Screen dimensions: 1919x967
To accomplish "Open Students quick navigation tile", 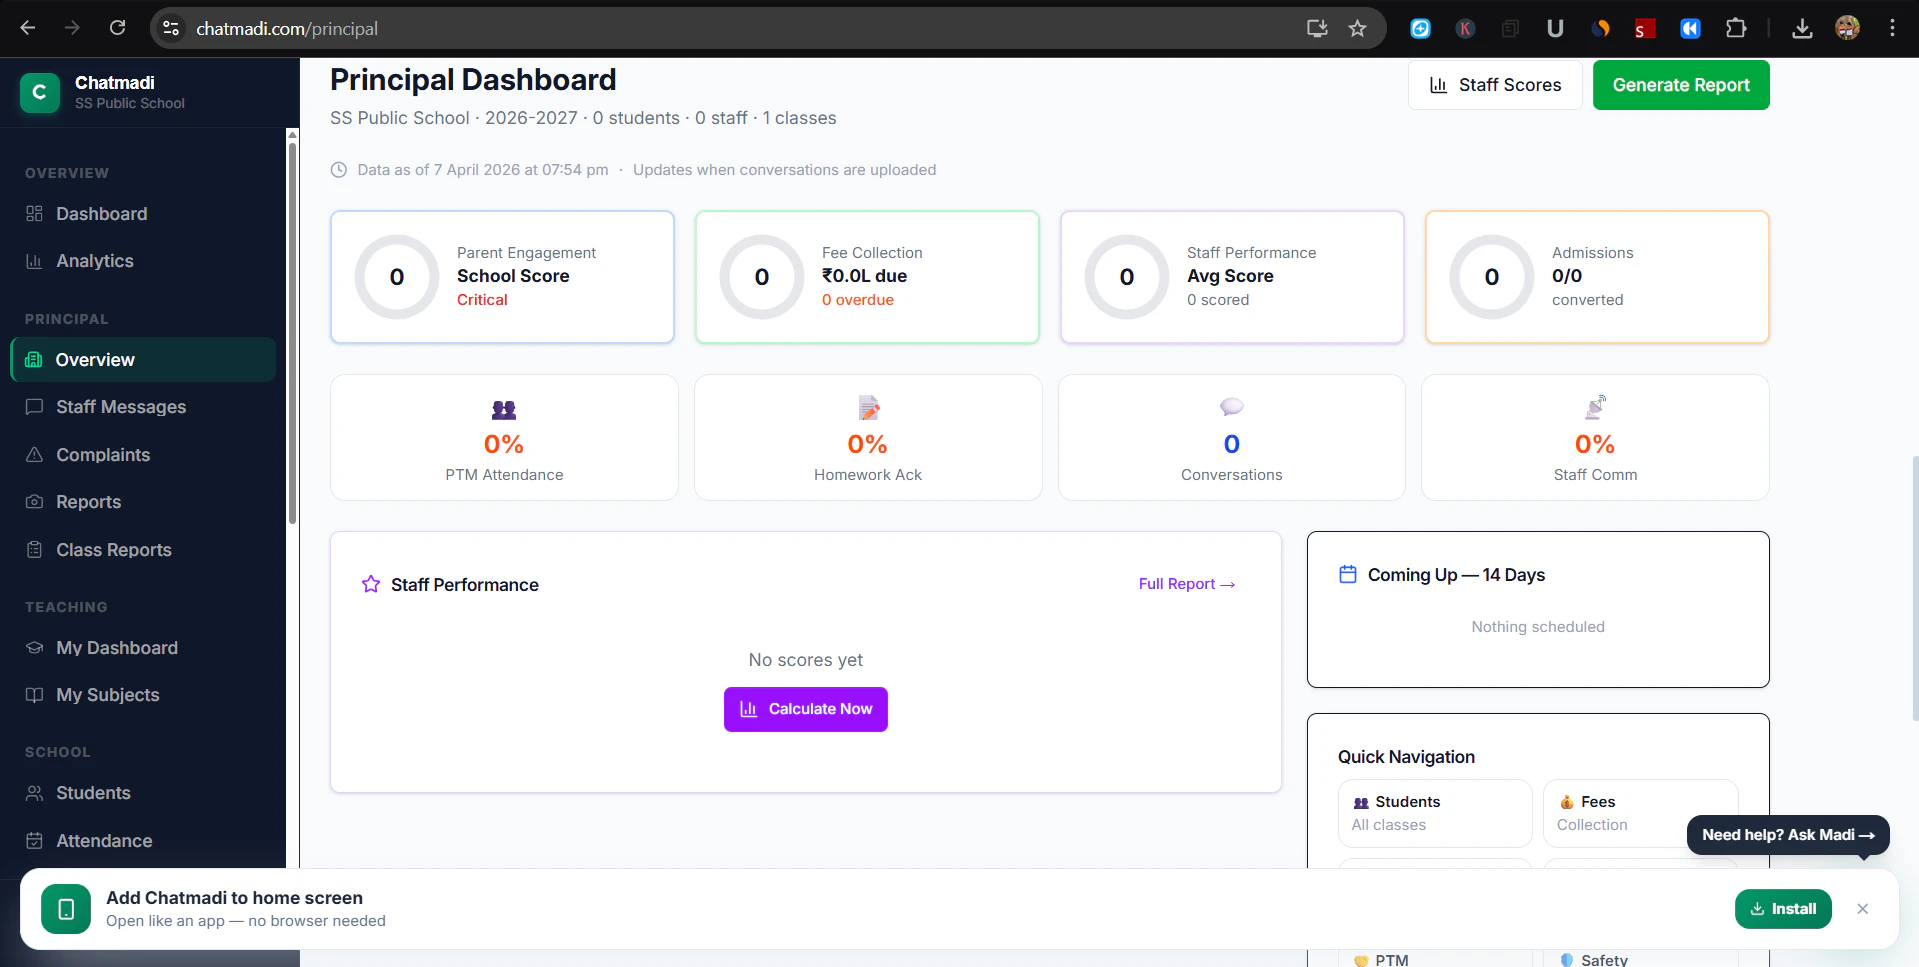I will pyautogui.click(x=1435, y=813).
